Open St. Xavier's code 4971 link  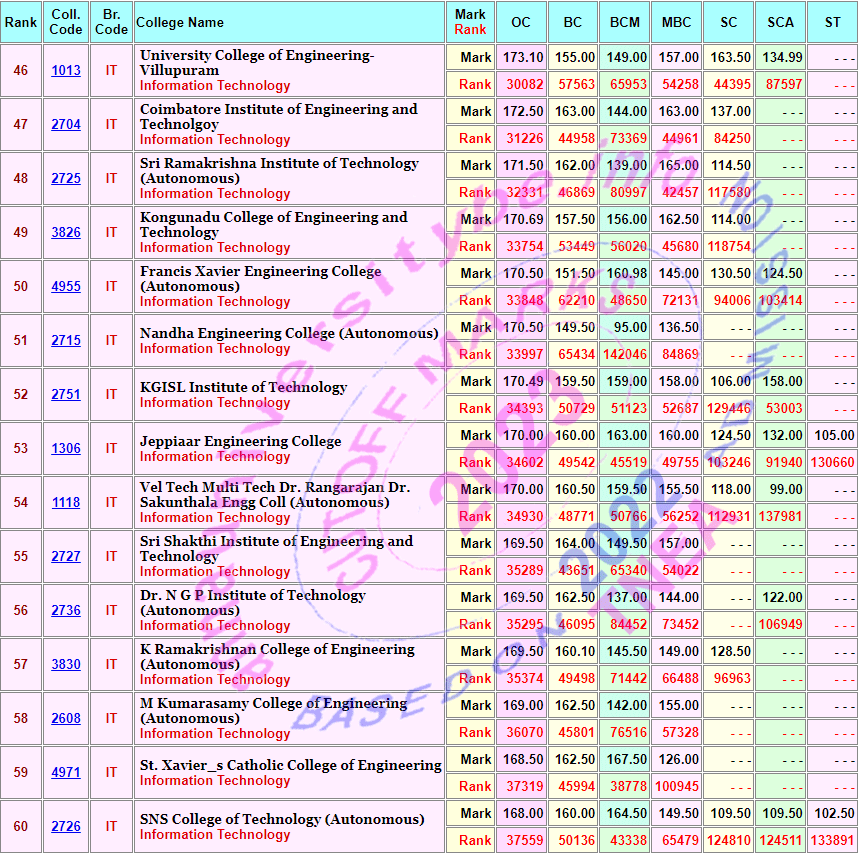(66, 773)
